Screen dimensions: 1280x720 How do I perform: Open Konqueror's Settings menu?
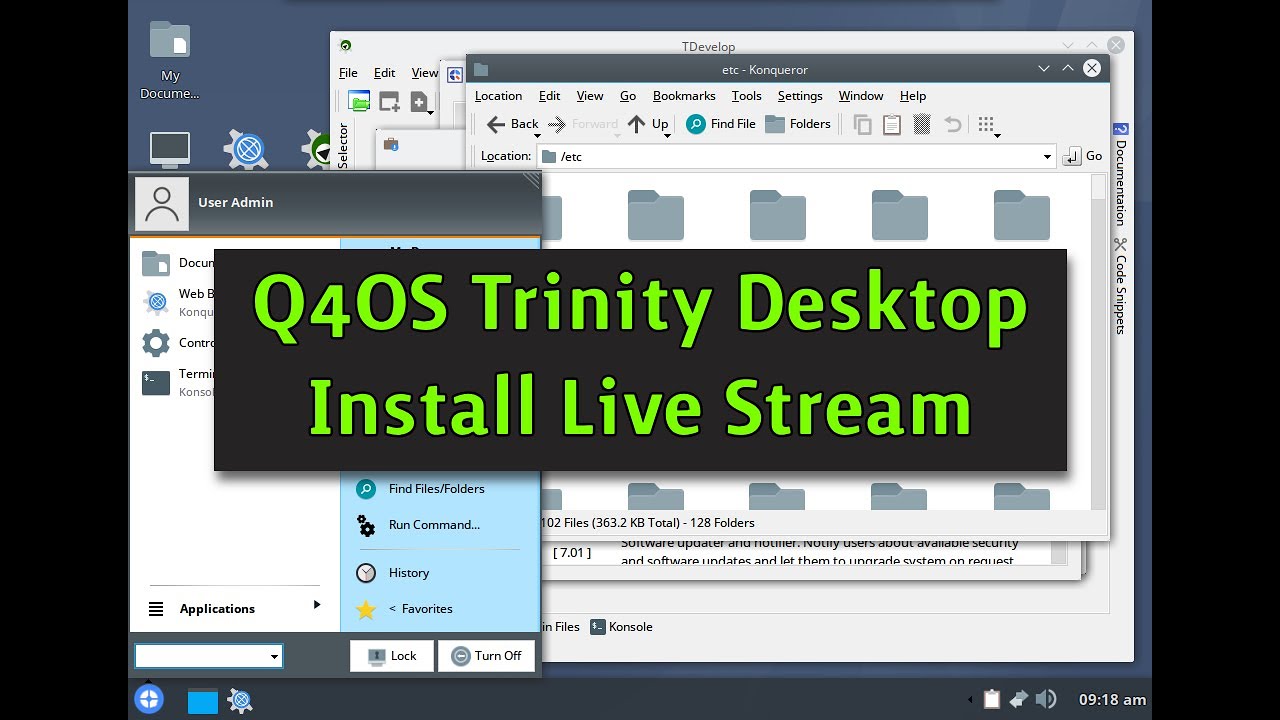click(x=800, y=96)
